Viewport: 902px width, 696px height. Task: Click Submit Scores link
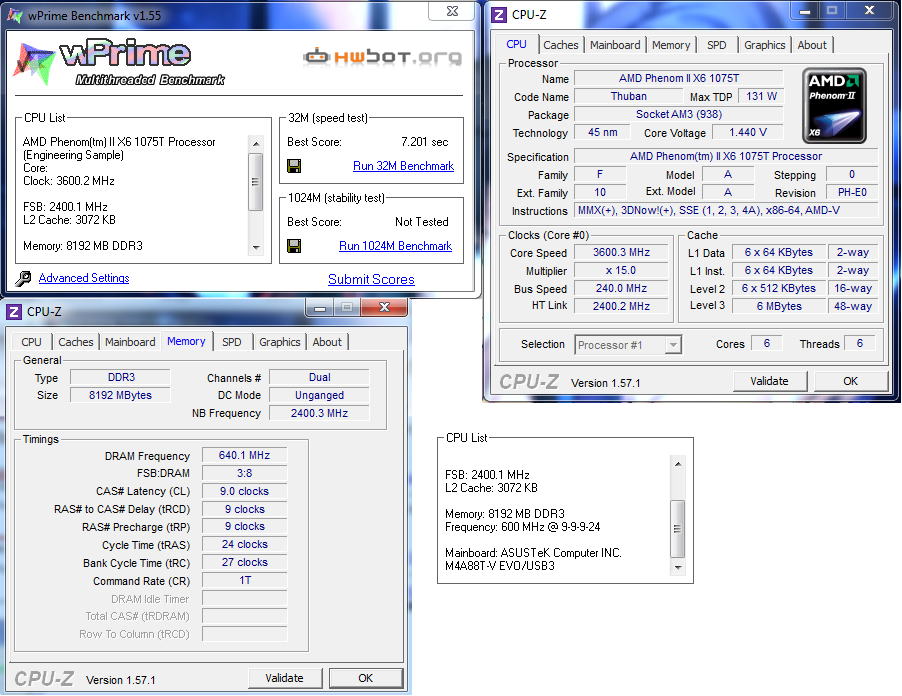point(371,280)
